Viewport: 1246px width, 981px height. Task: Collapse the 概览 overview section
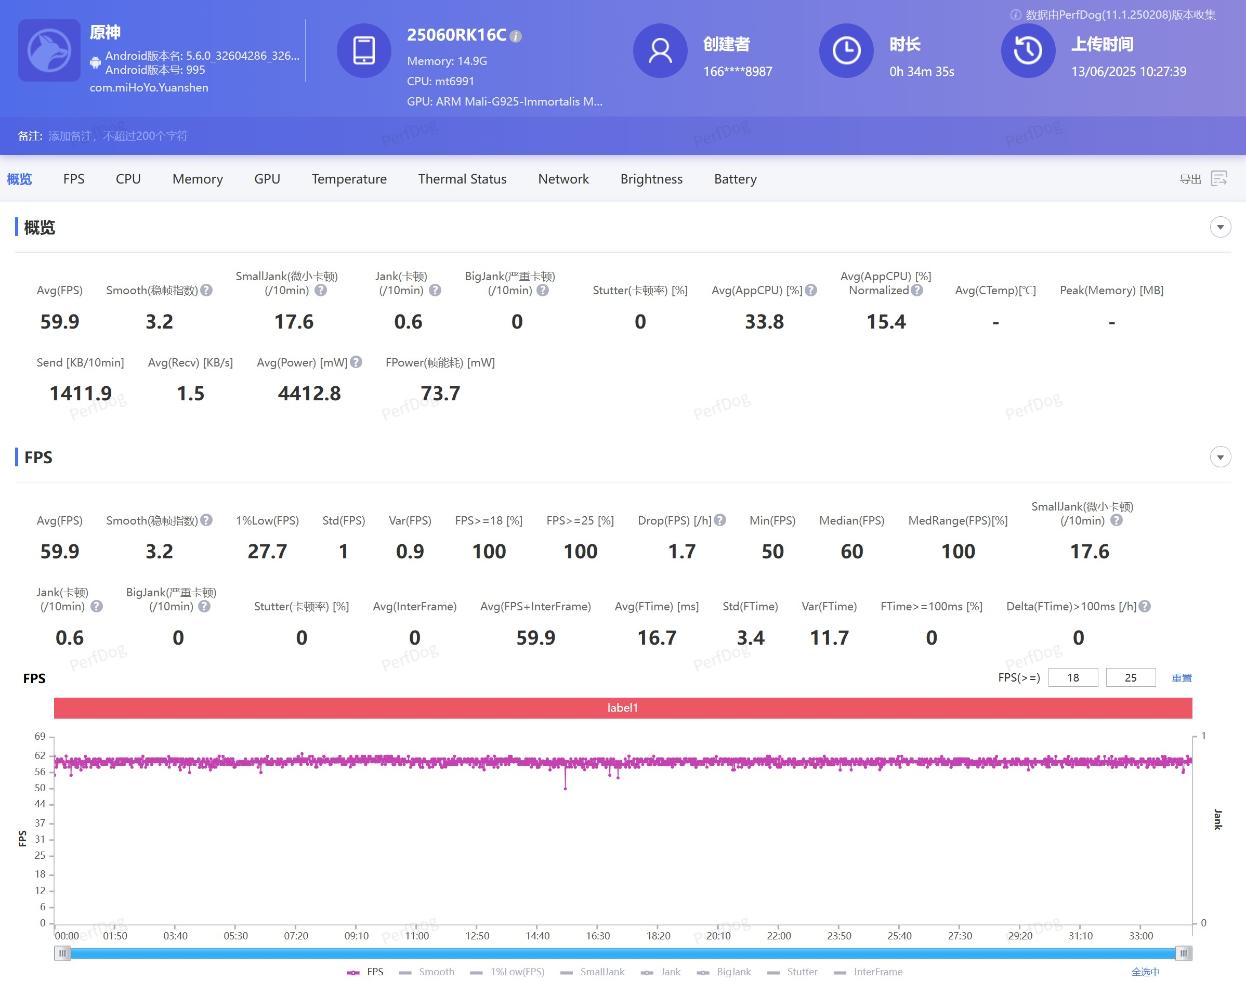(1220, 227)
